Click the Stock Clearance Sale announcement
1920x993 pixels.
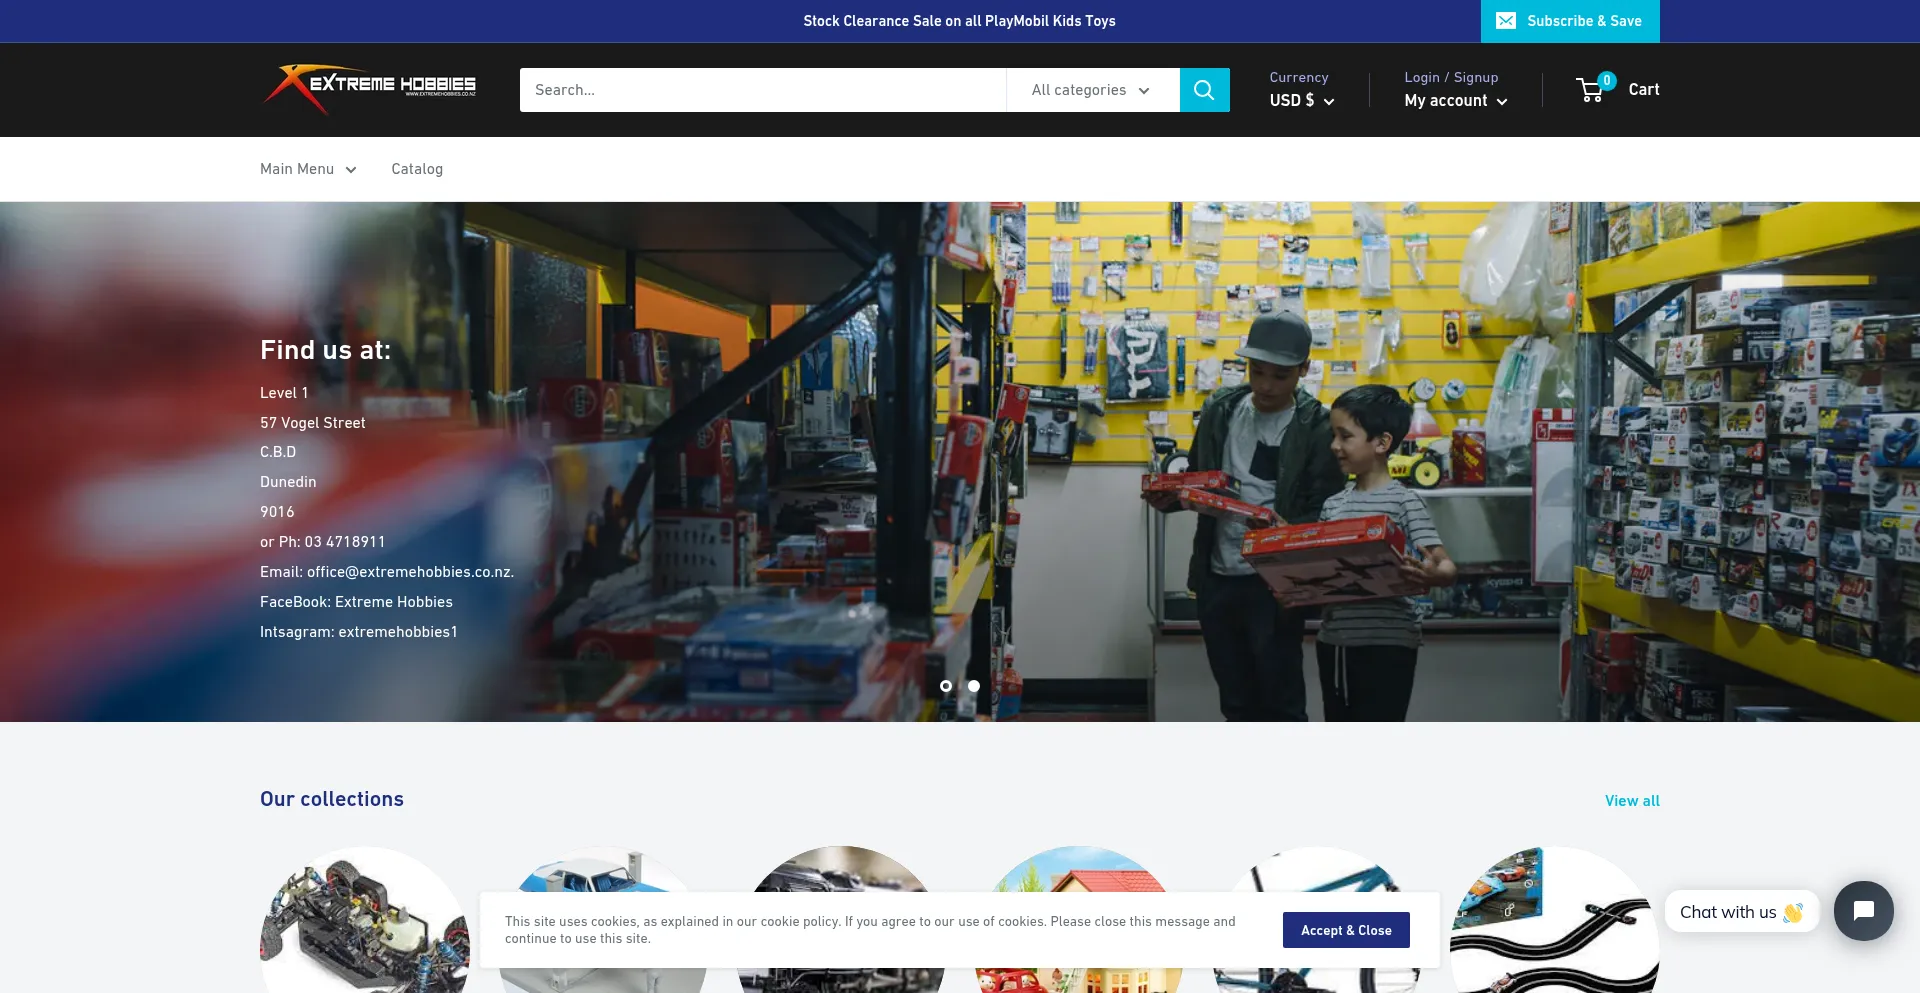pos(959,21)
